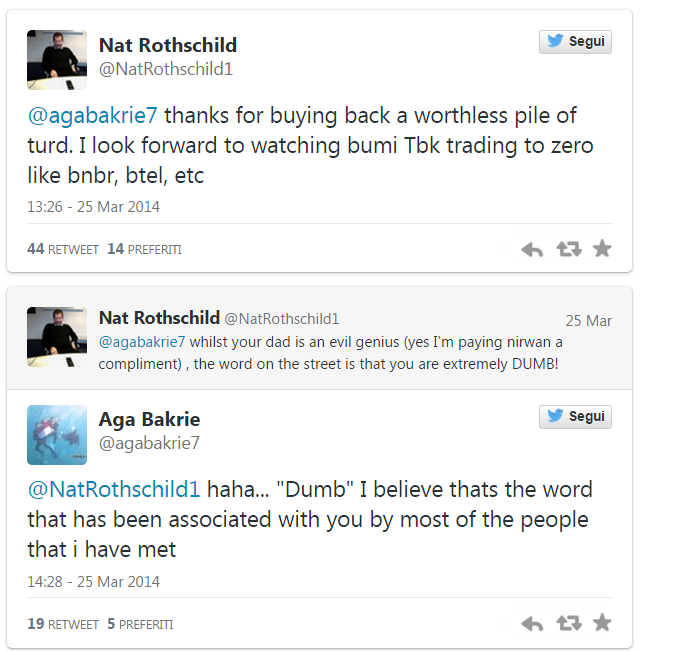Viewport: 685px width, 651px height.
Task: Click @NatRothschild1 mention in Aga's reply
Action: click(x=114, y=490)
